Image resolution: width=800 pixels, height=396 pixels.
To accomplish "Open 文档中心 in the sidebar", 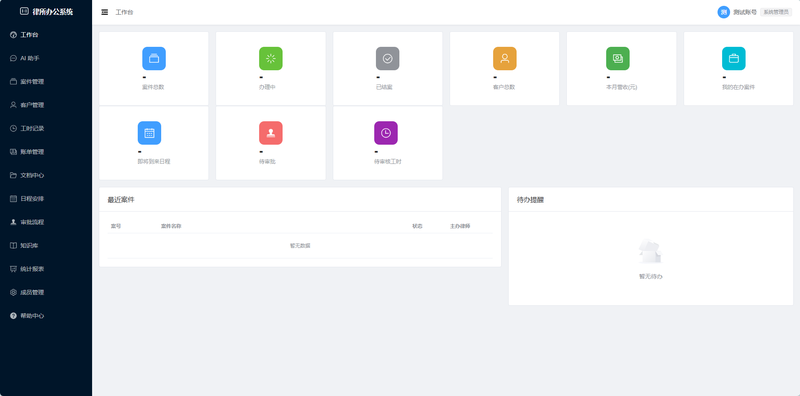I will [x=46, y=176].
